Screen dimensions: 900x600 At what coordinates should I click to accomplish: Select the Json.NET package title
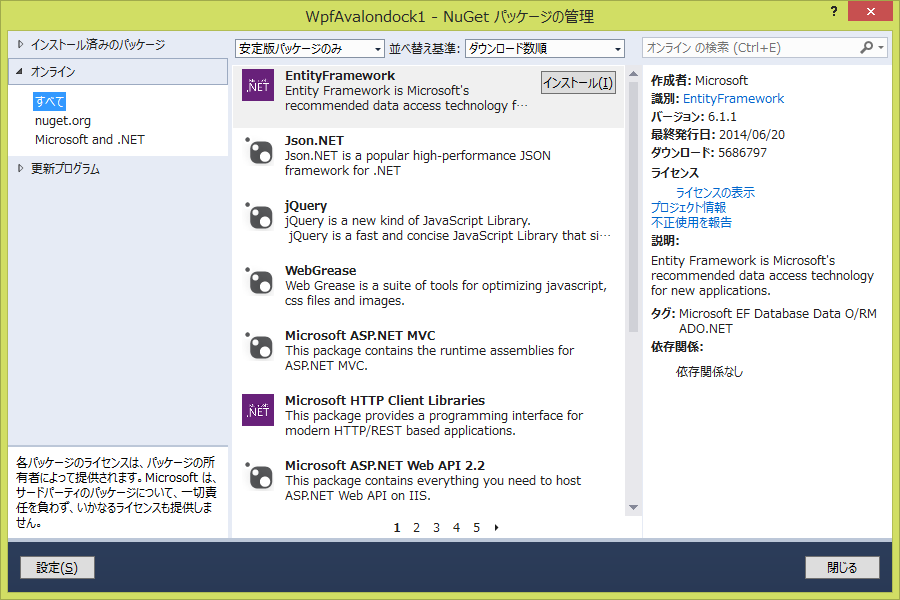[x=314, y=141]
